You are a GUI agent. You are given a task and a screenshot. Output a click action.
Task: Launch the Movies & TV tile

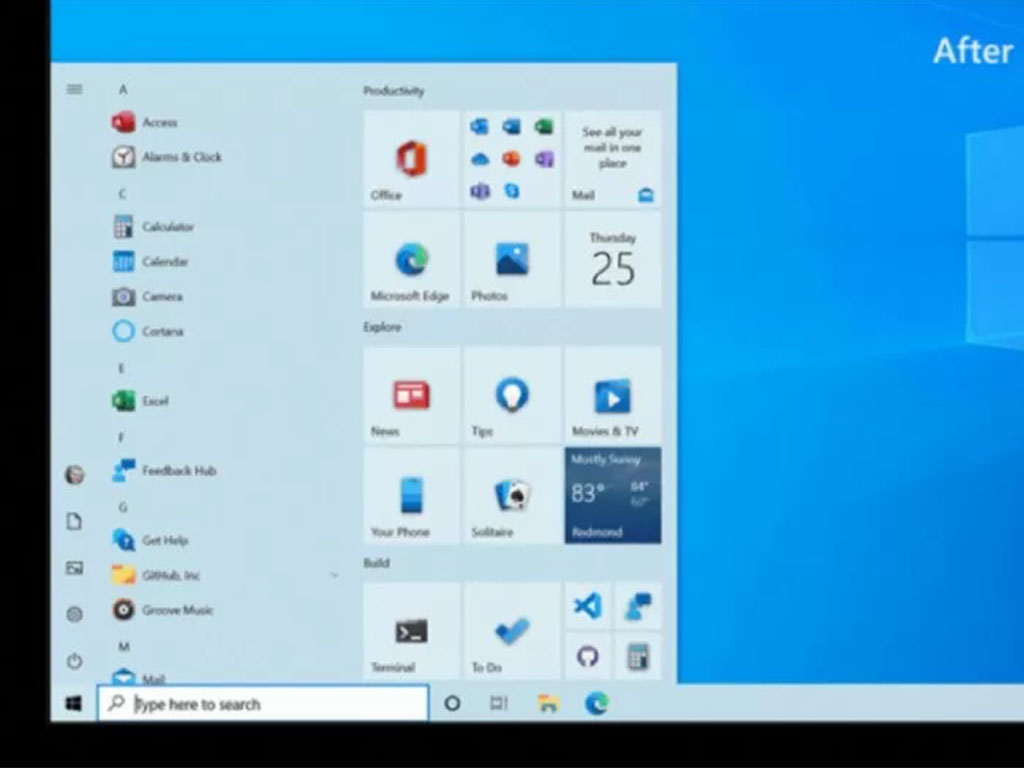coord(613,395)
